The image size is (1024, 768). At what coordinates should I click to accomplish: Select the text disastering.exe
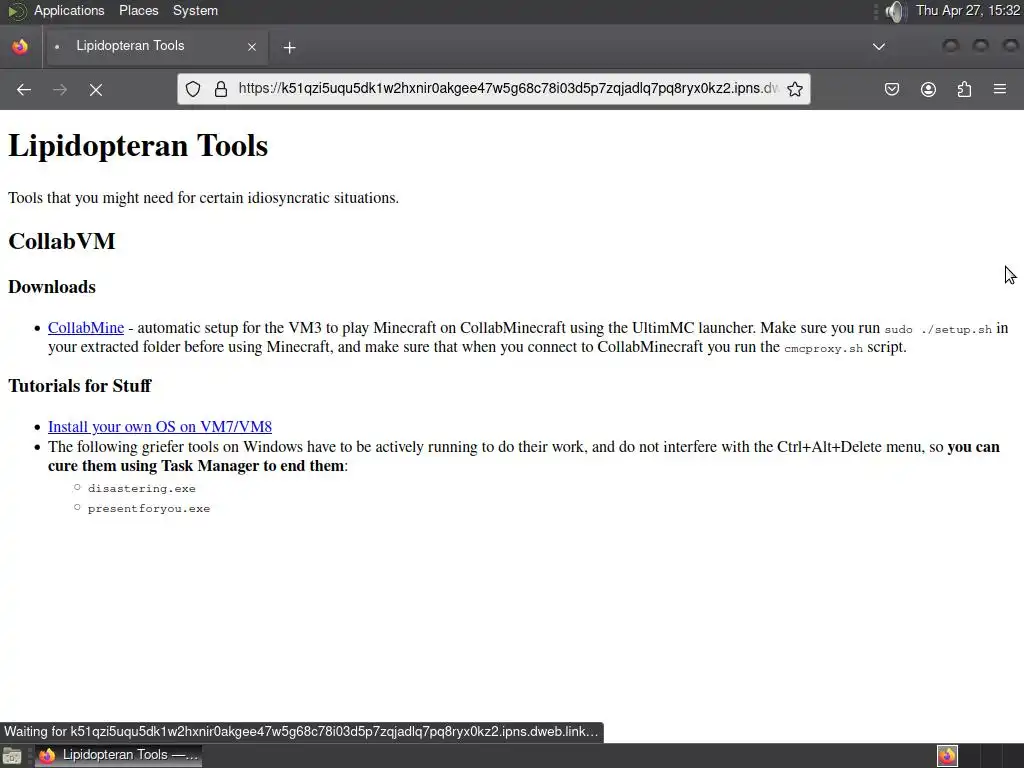(x=142, y=488)
